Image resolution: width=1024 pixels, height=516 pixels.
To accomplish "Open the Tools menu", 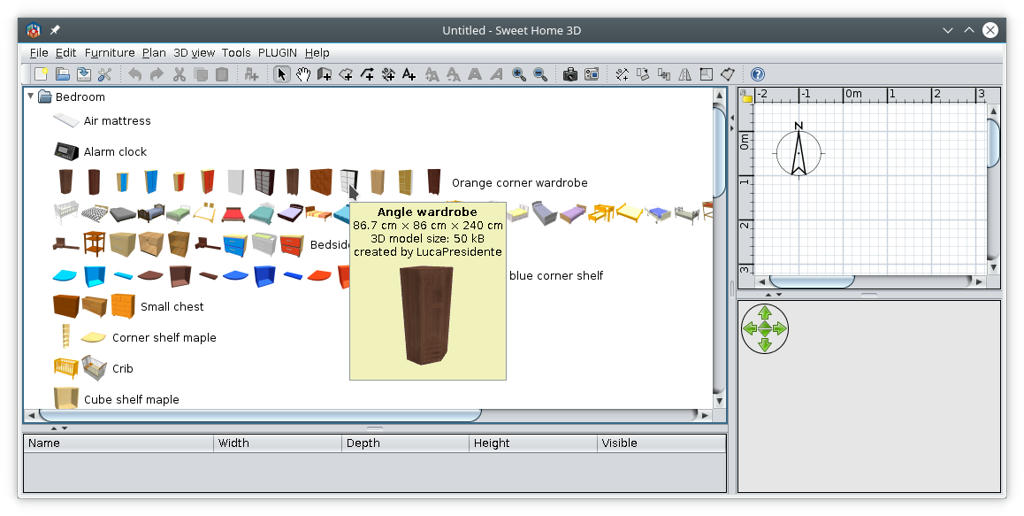I will [236, 53].
